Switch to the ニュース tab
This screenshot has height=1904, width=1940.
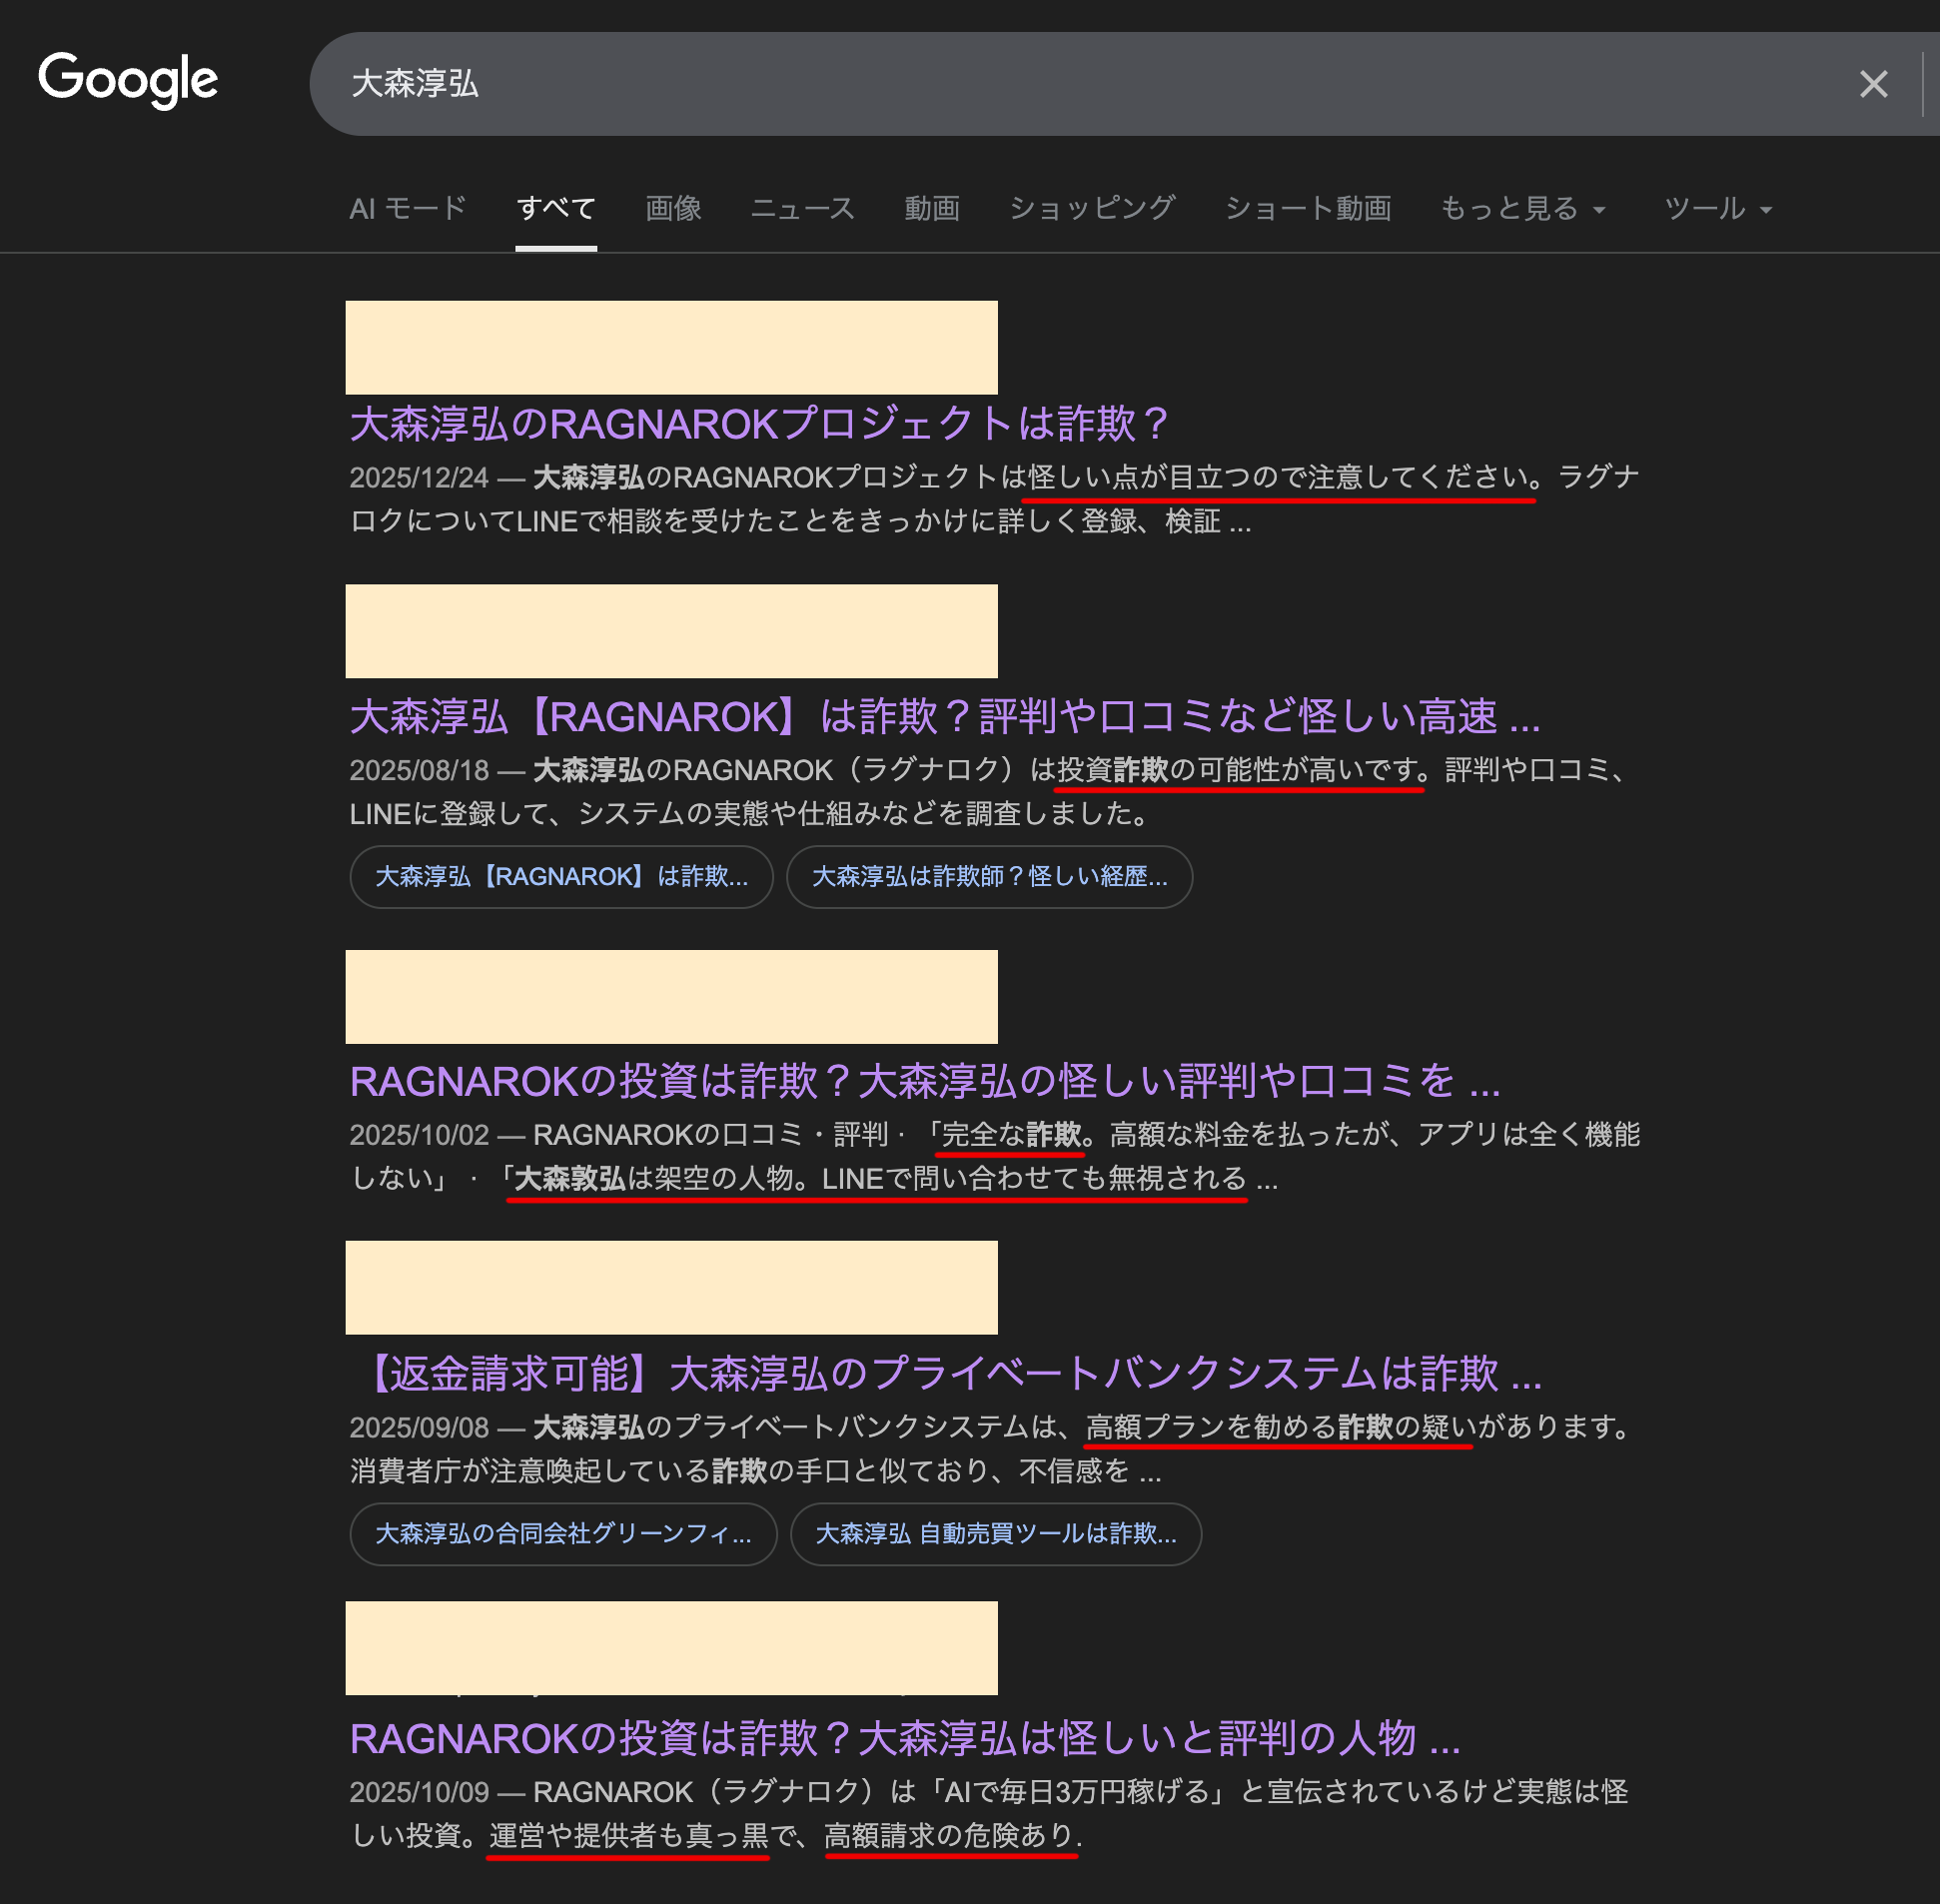click(802, 208)
